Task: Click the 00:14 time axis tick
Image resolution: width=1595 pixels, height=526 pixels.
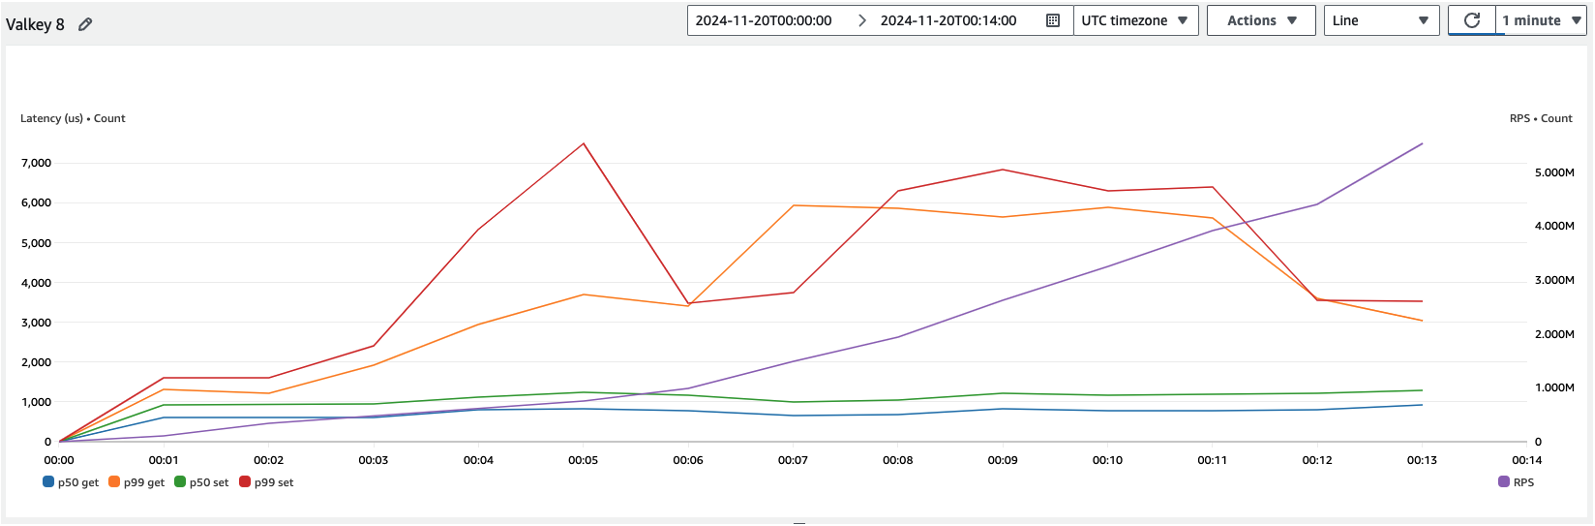Action: pos(1527,460)
